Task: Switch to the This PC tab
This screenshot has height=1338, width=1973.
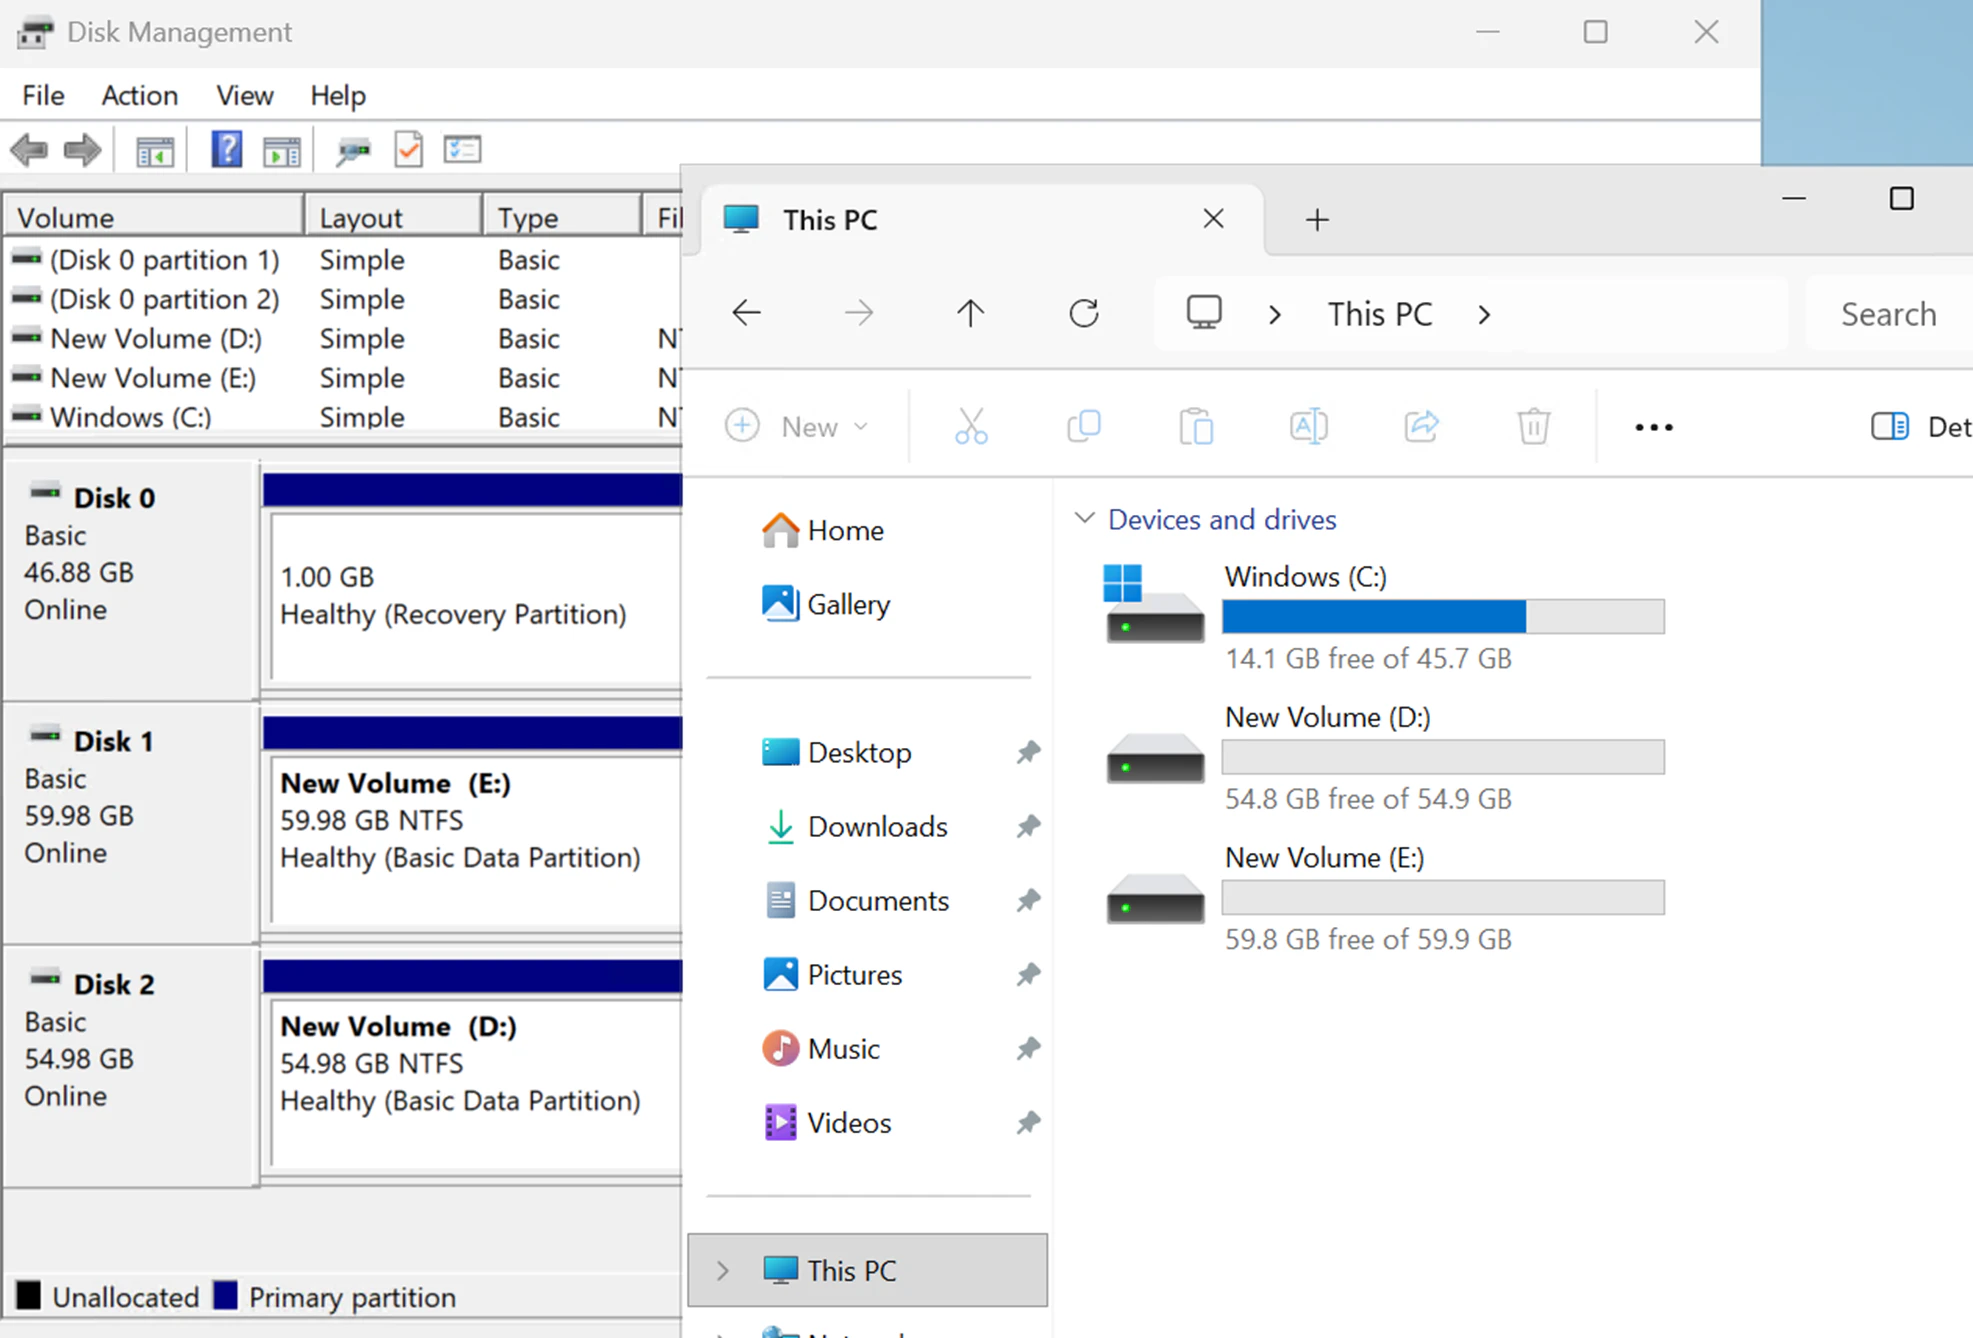Action: 982,220
